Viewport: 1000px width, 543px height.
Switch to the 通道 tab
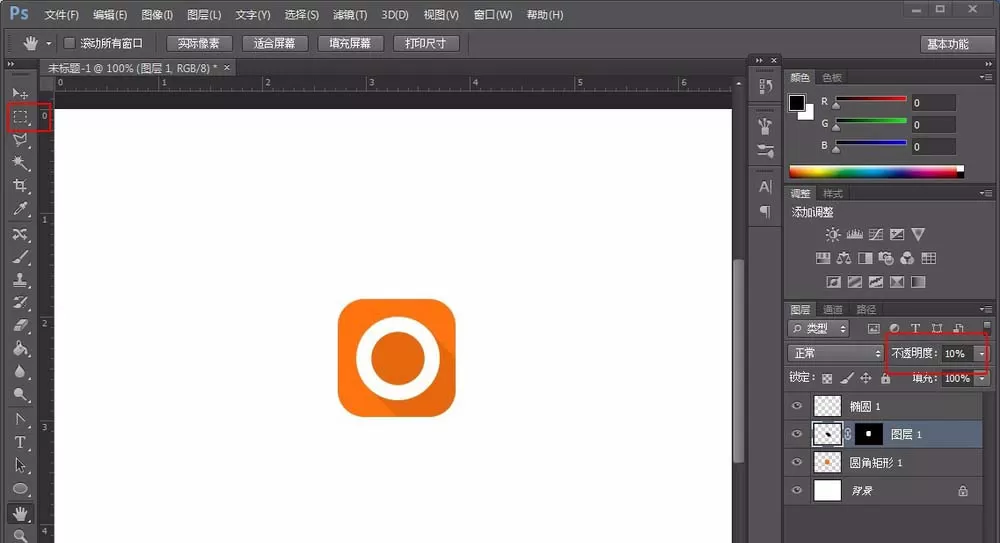[x=833, y=309]
